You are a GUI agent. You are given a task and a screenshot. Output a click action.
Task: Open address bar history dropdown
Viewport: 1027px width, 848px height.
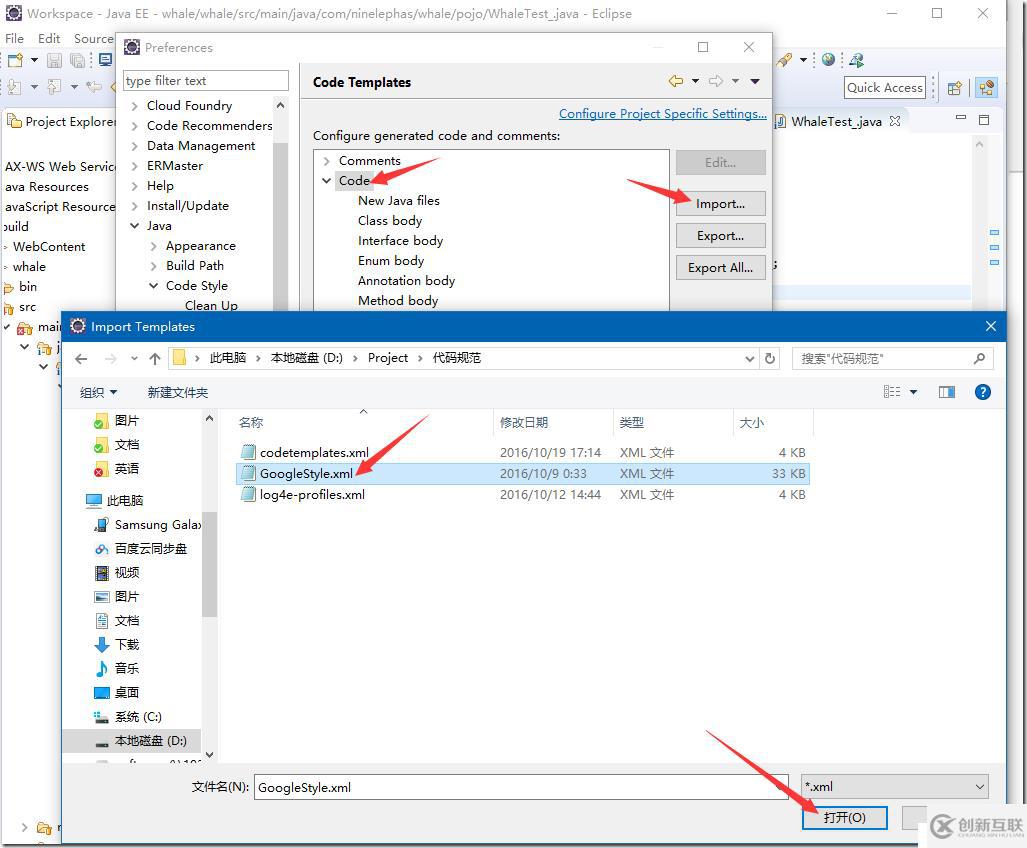[x=750, y=358]
